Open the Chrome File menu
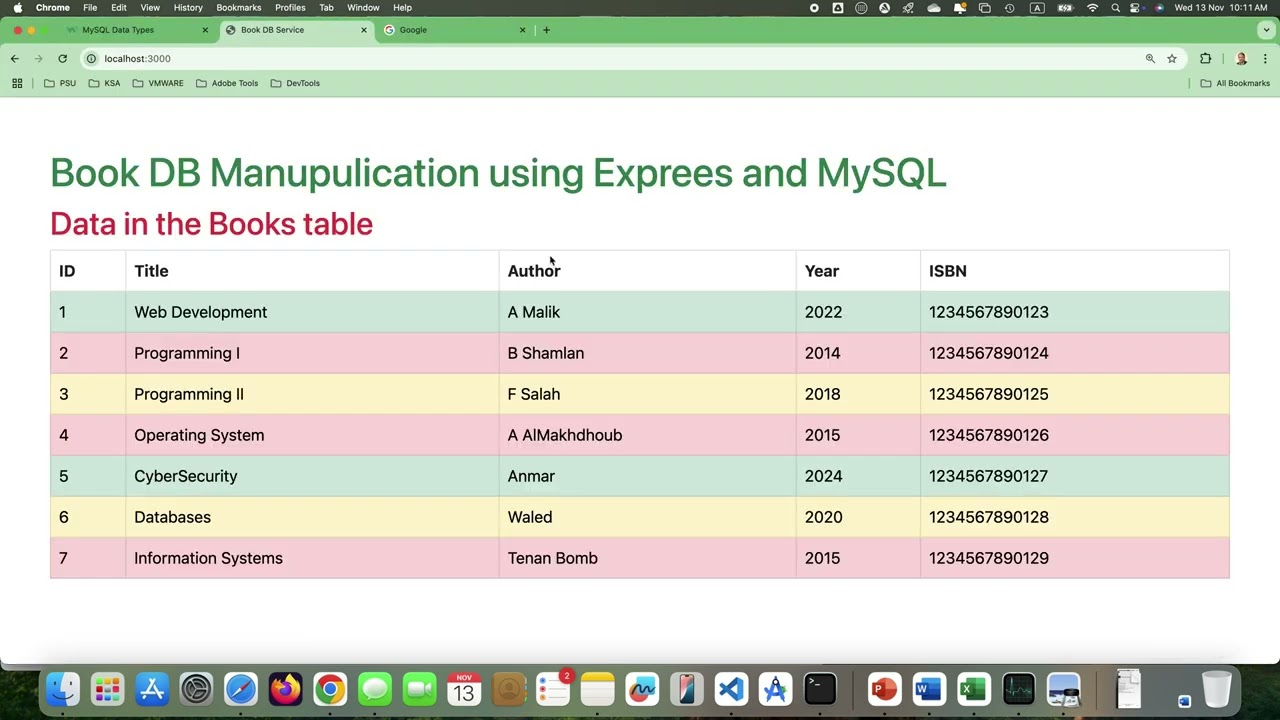This screenshot has width=1280, height=720. (90, 7)
